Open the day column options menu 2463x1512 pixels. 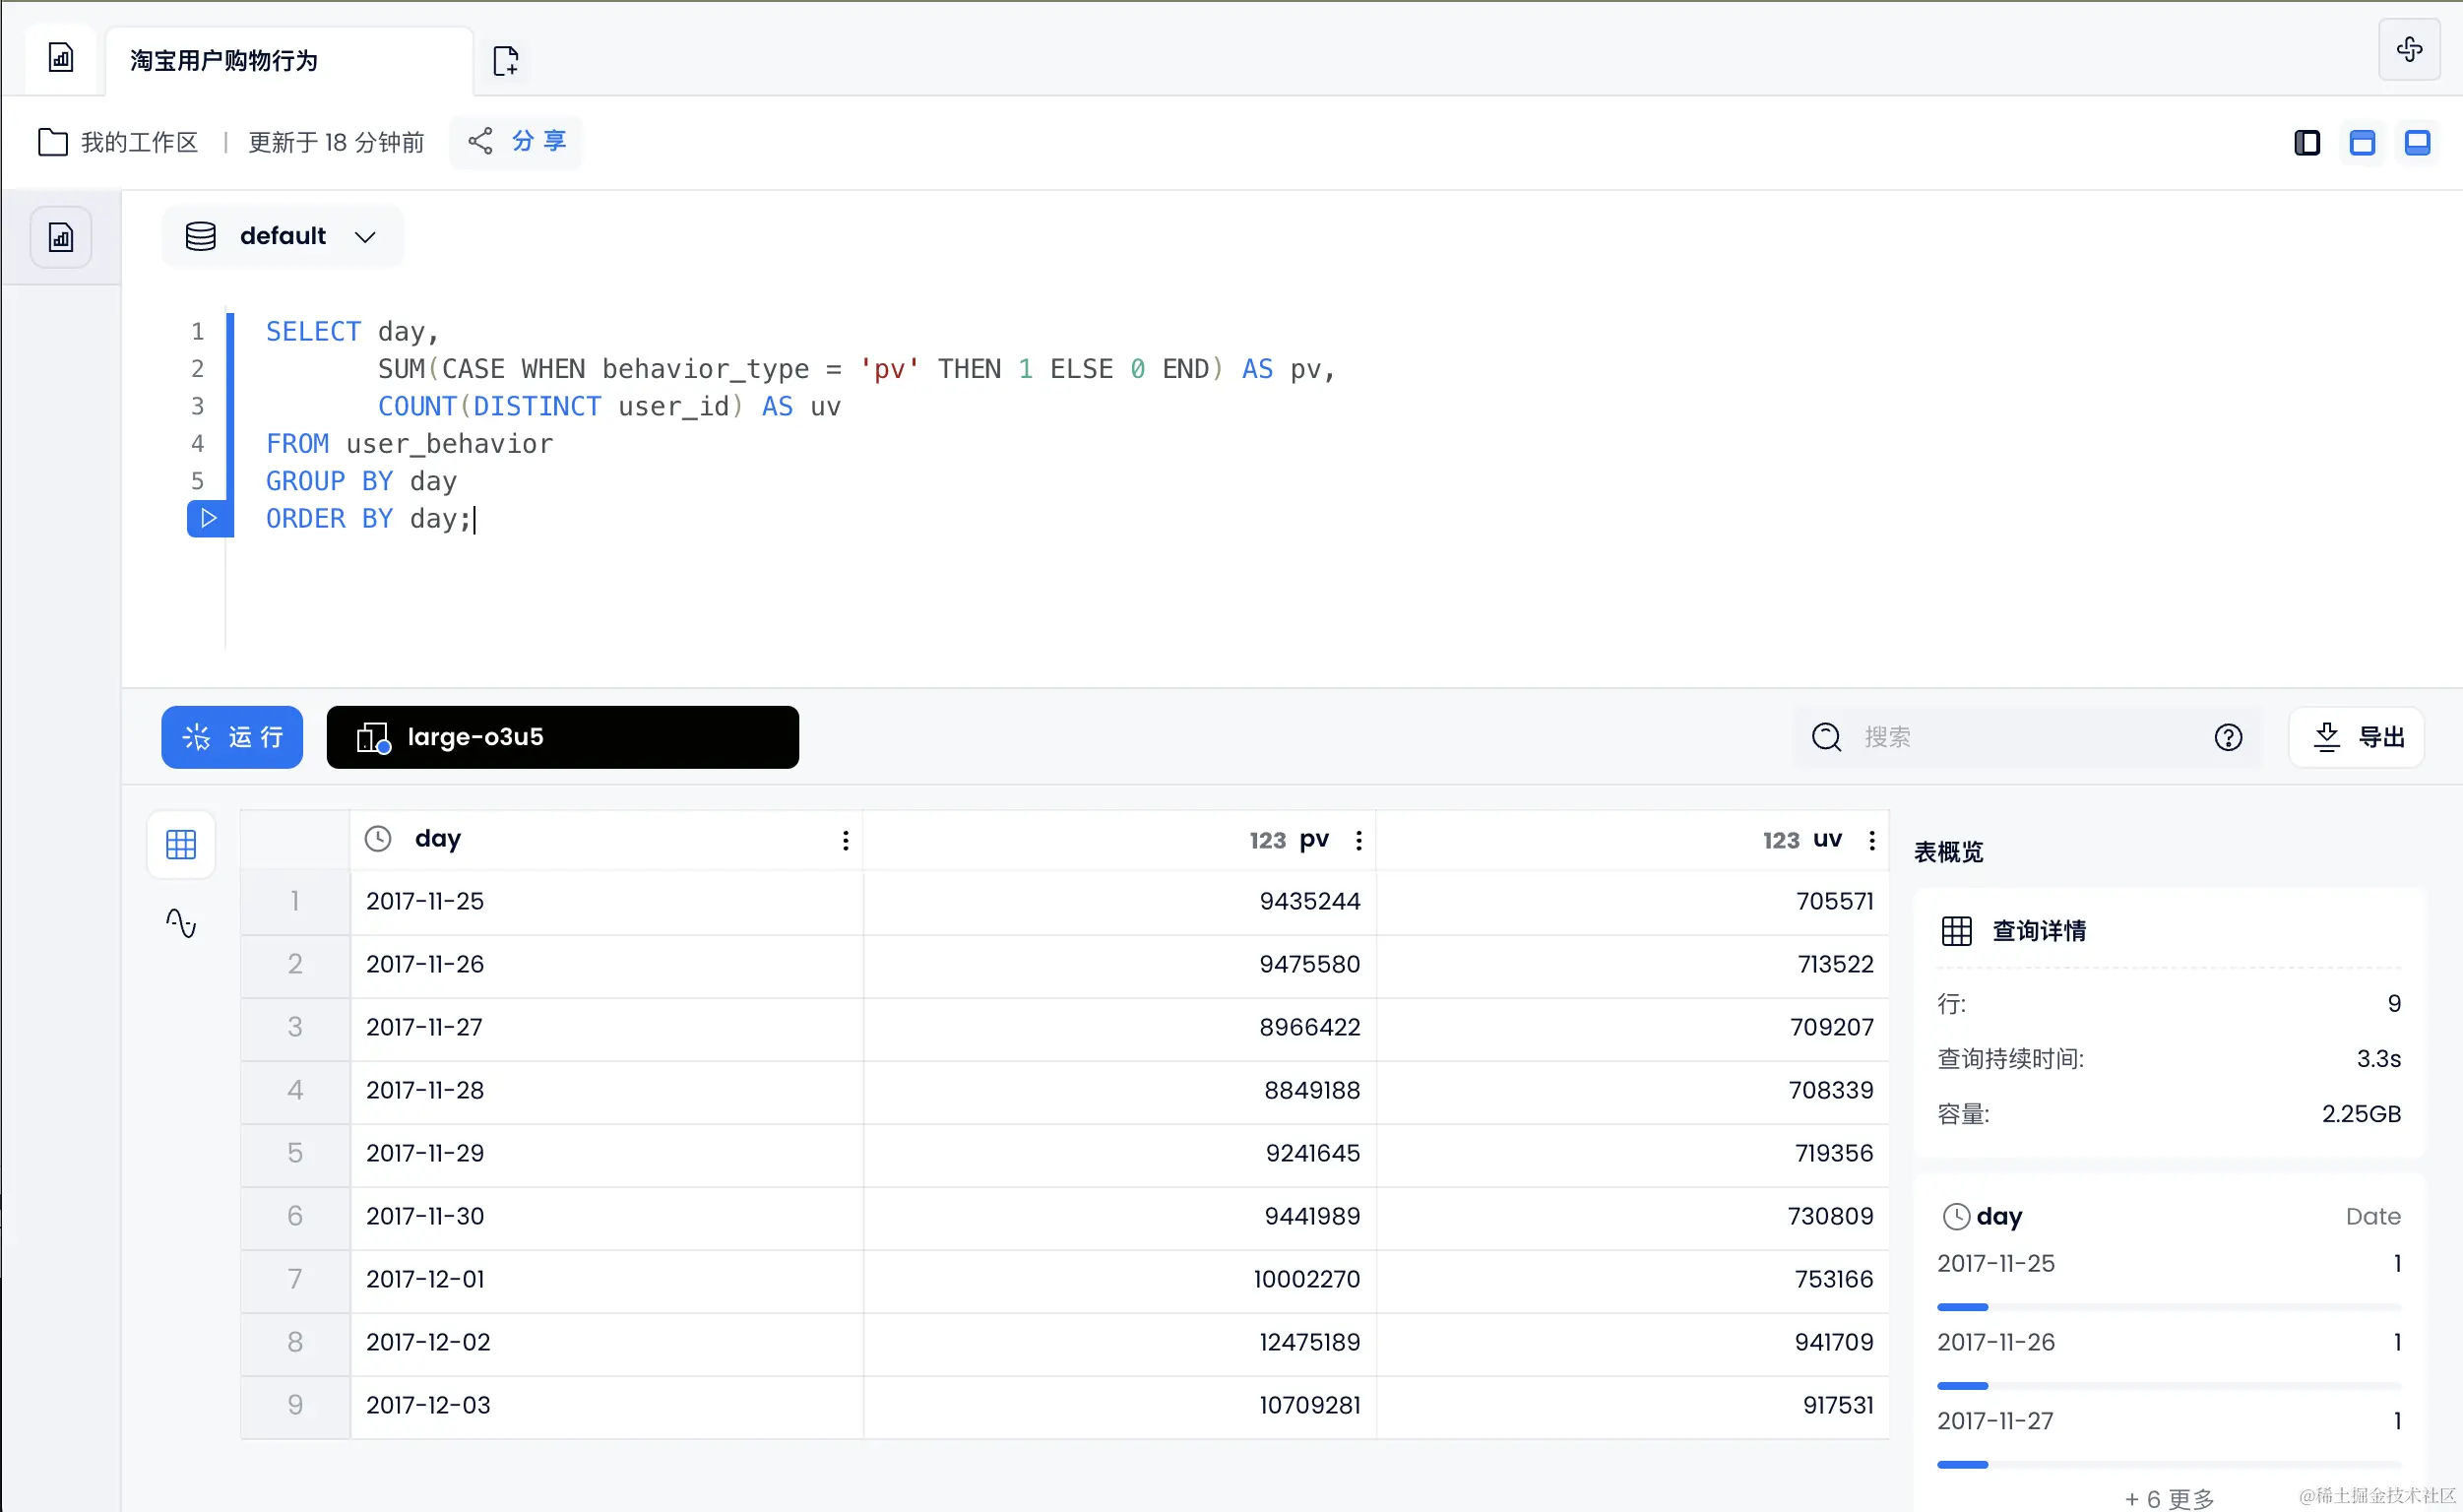[845, 840]
